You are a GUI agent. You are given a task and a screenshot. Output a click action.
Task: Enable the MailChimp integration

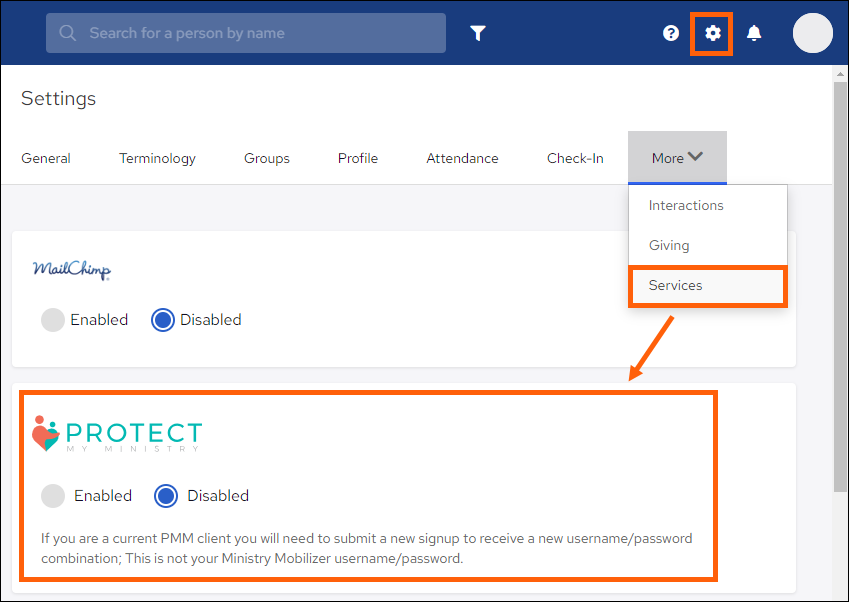tap(52, 319)
